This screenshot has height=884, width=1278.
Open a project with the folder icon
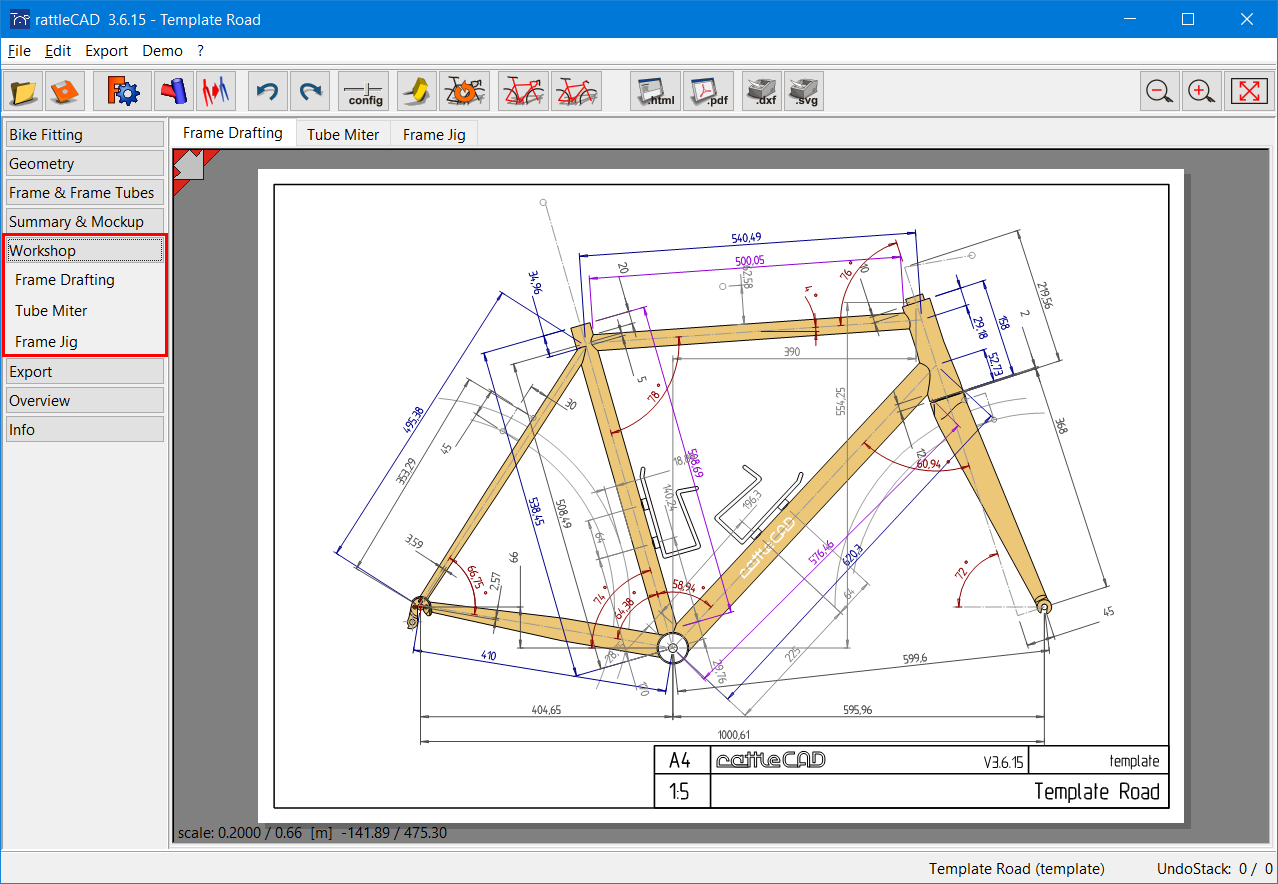[x=23, y=91]
